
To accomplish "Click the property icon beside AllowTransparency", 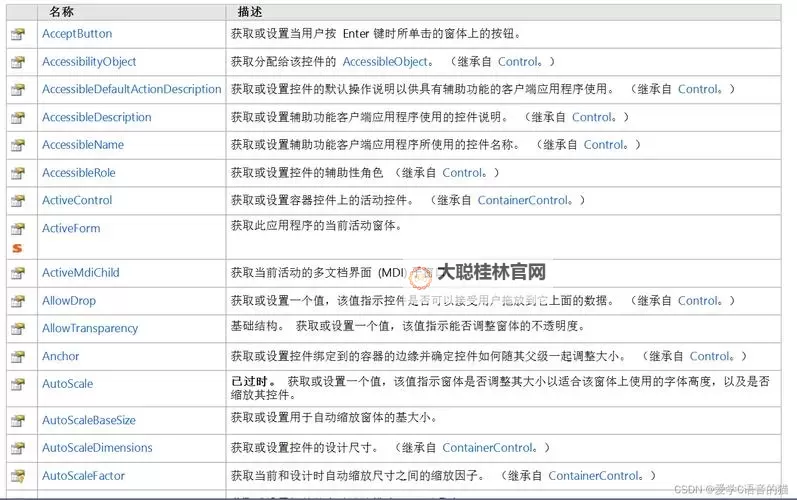I will click(18, 328).
